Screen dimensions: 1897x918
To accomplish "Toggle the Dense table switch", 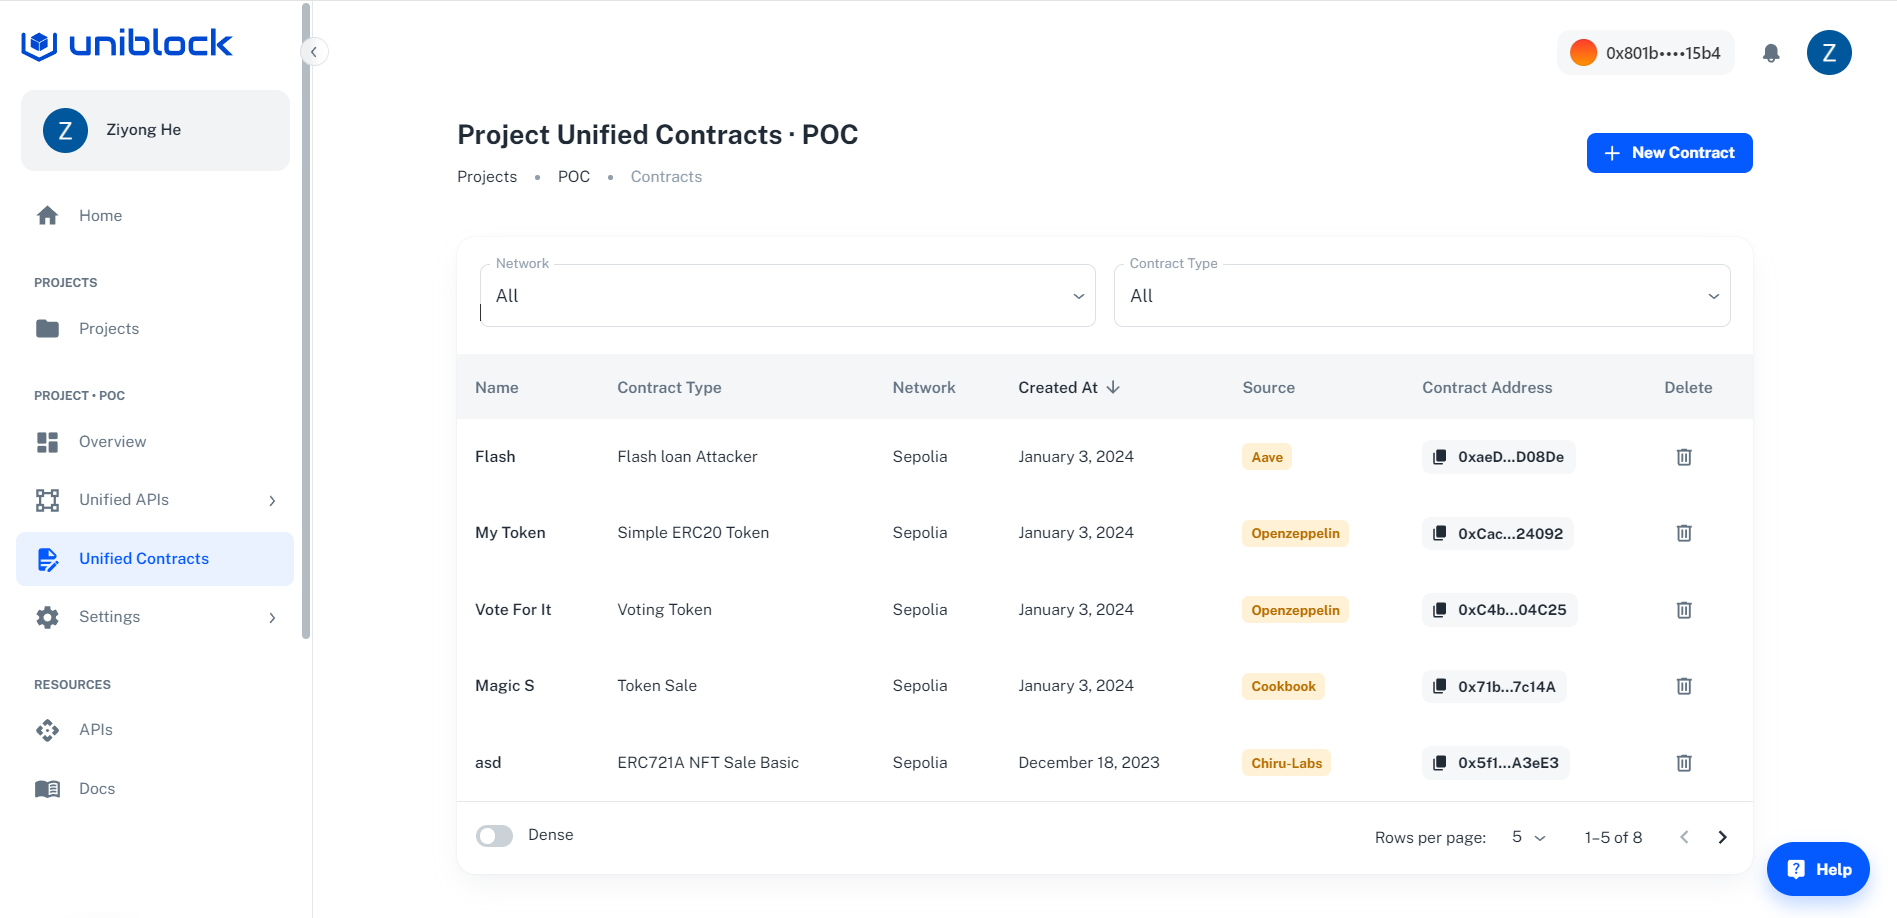I will 494,836.
